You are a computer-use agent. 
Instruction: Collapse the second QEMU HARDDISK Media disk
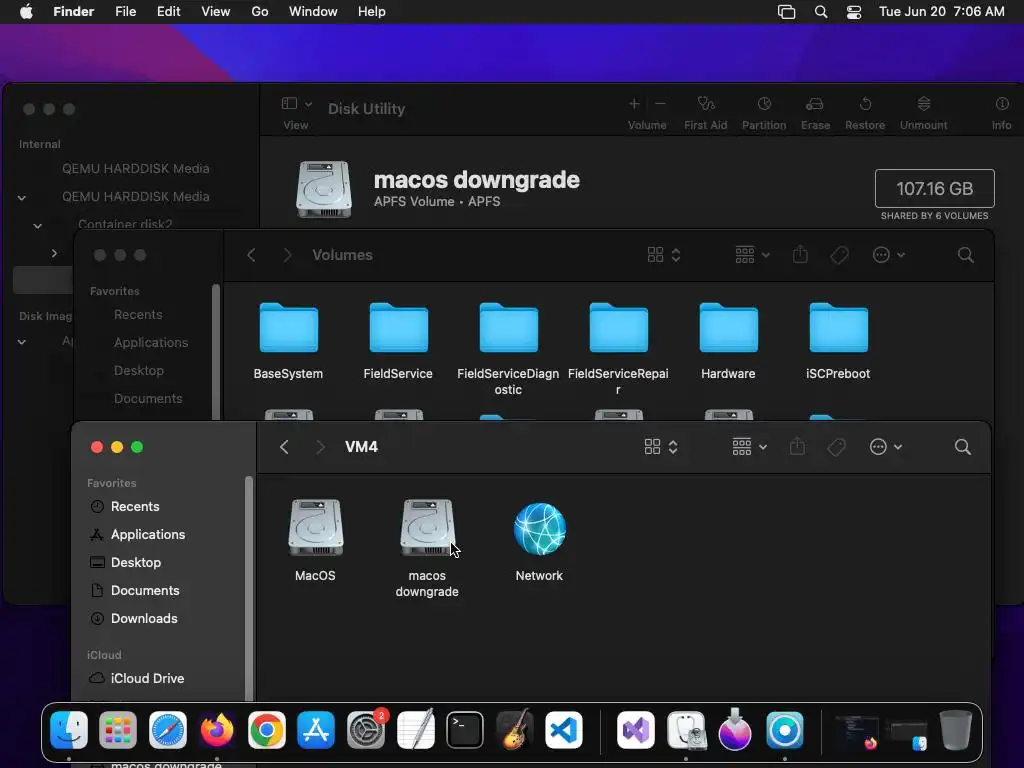tap(22, 197)
